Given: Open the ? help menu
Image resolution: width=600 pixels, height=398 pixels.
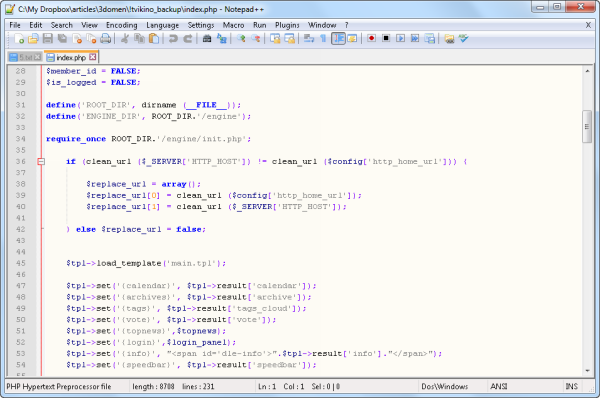Looking at the screenshot, I should pyautogui.click(x=347, y=25).
